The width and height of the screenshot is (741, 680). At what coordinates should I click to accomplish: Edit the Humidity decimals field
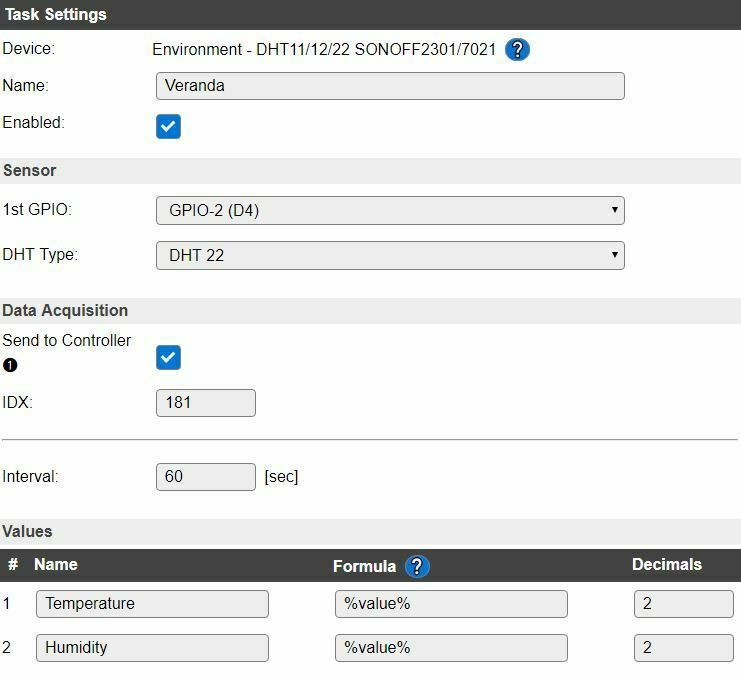(683, 648)
